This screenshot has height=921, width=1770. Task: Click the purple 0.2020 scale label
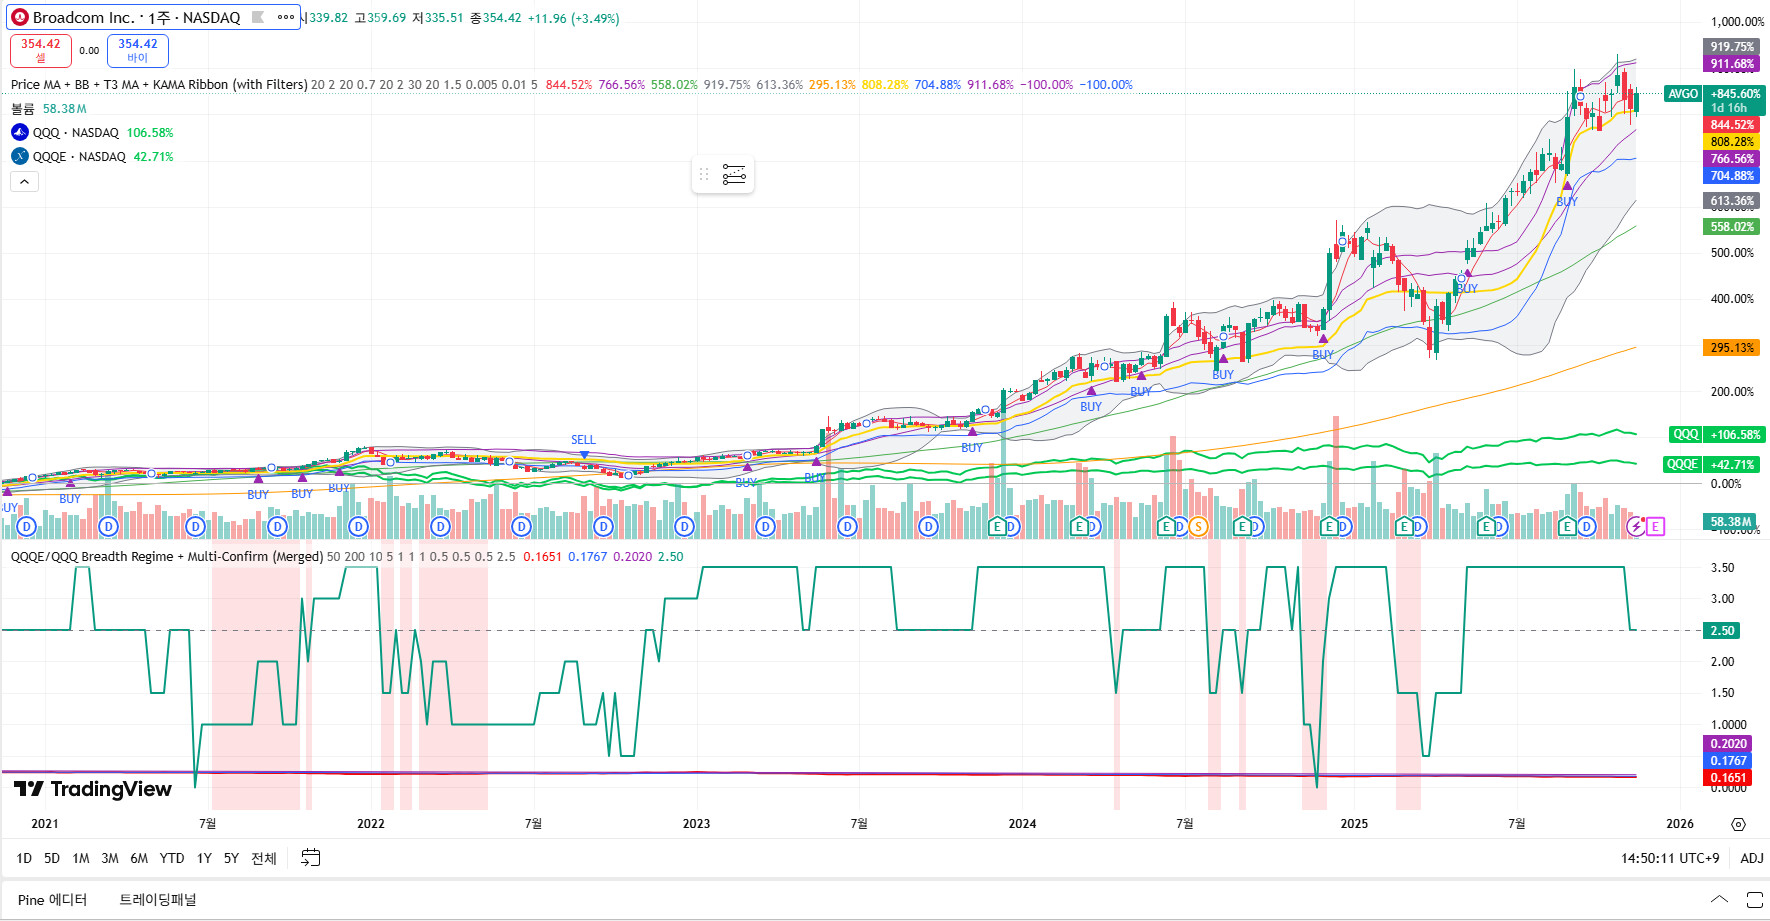pyautogui.click(x=1728, y=744)
